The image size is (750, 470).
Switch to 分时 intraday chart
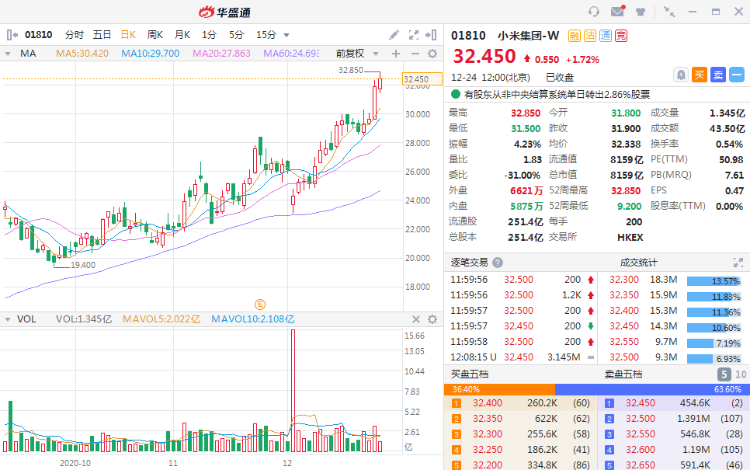[x=74, y=35]
